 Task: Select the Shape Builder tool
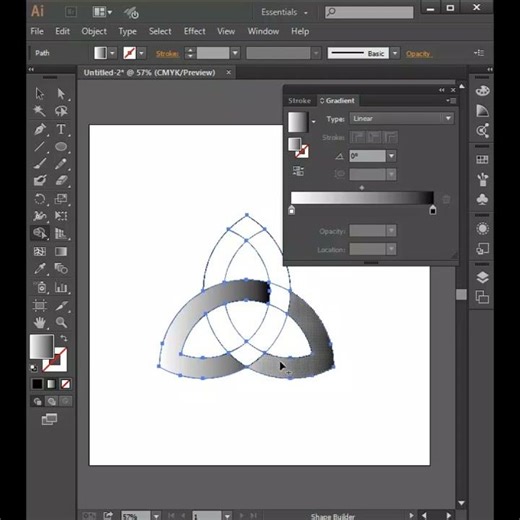point(40,233)
